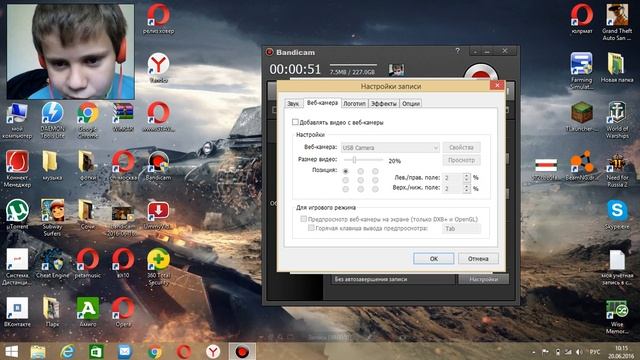Click the Свойства button
This screenshot has width=640, height=360.
461,147
